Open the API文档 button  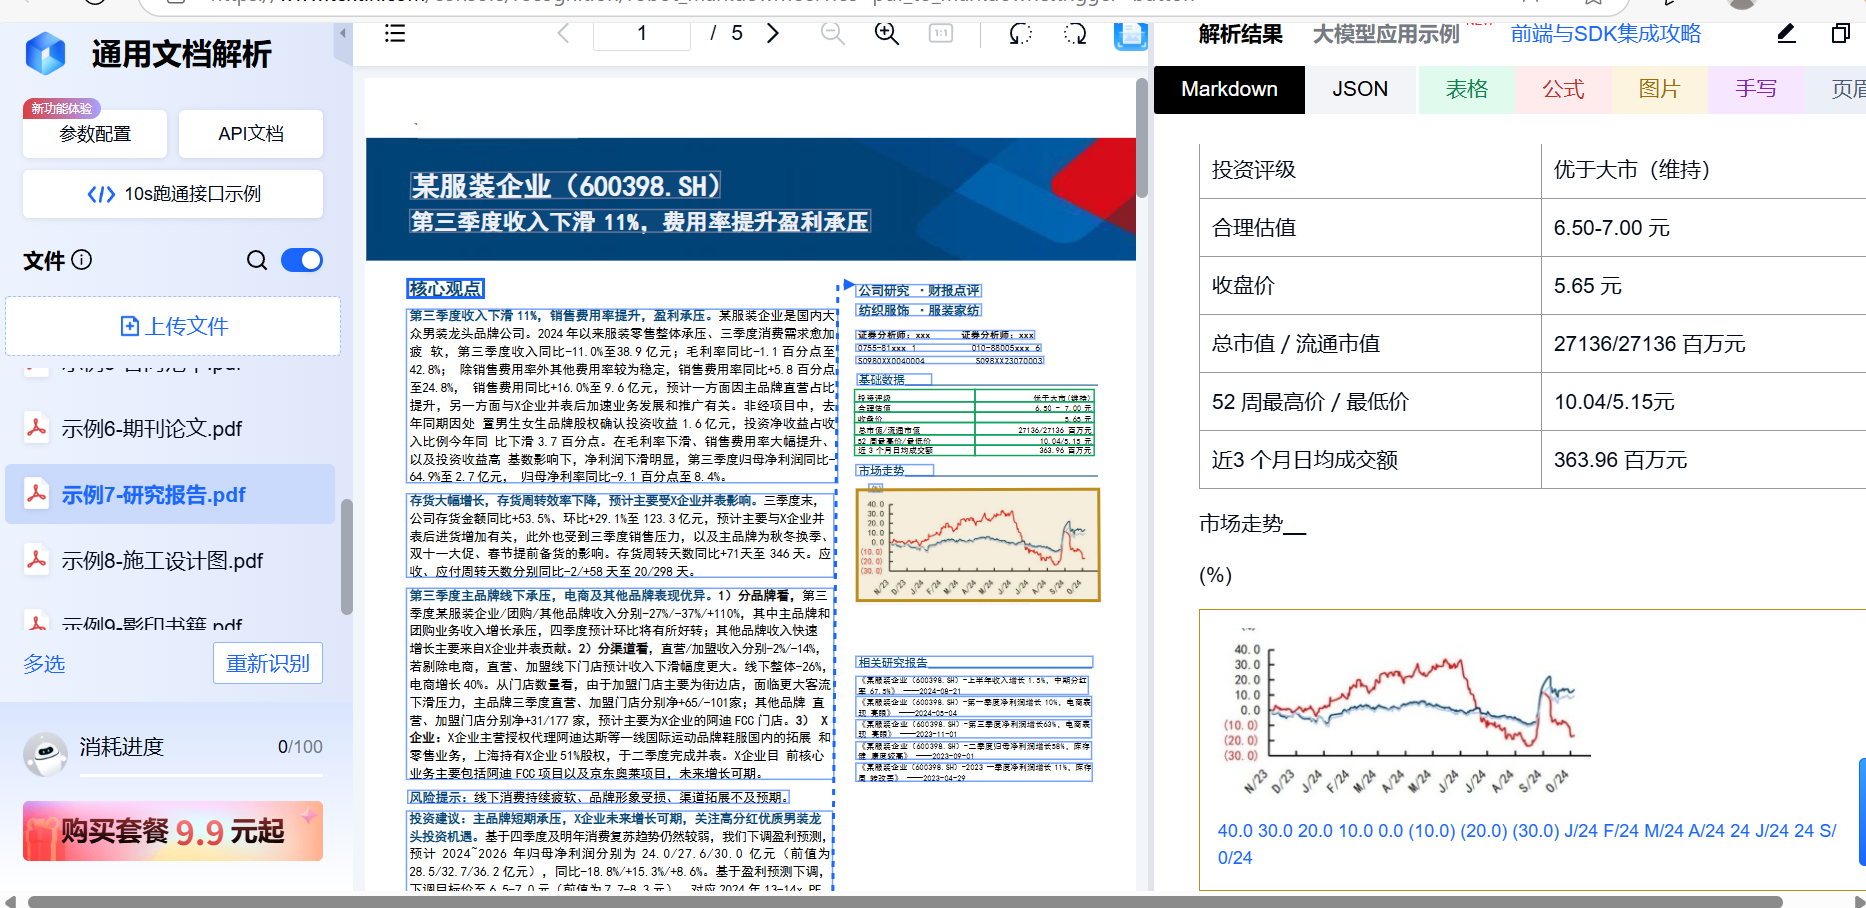pos(251,133)
